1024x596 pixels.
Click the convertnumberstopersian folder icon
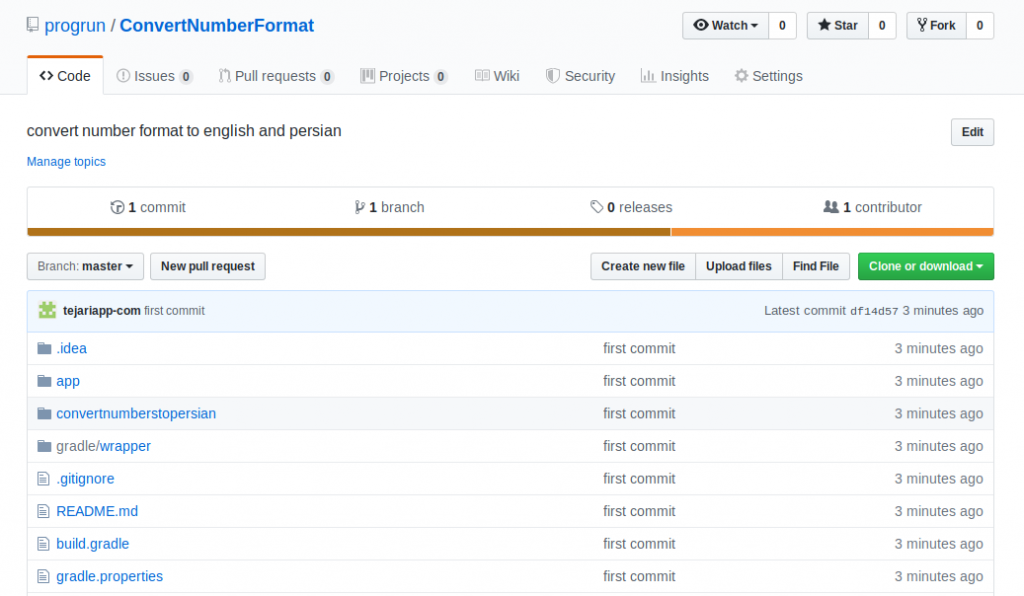(44, 414)
